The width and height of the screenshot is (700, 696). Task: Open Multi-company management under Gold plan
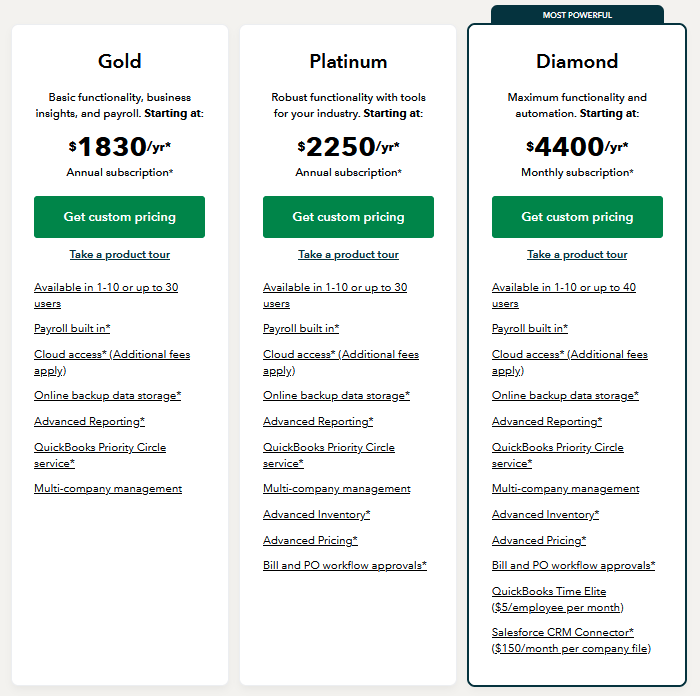(108, 489)
